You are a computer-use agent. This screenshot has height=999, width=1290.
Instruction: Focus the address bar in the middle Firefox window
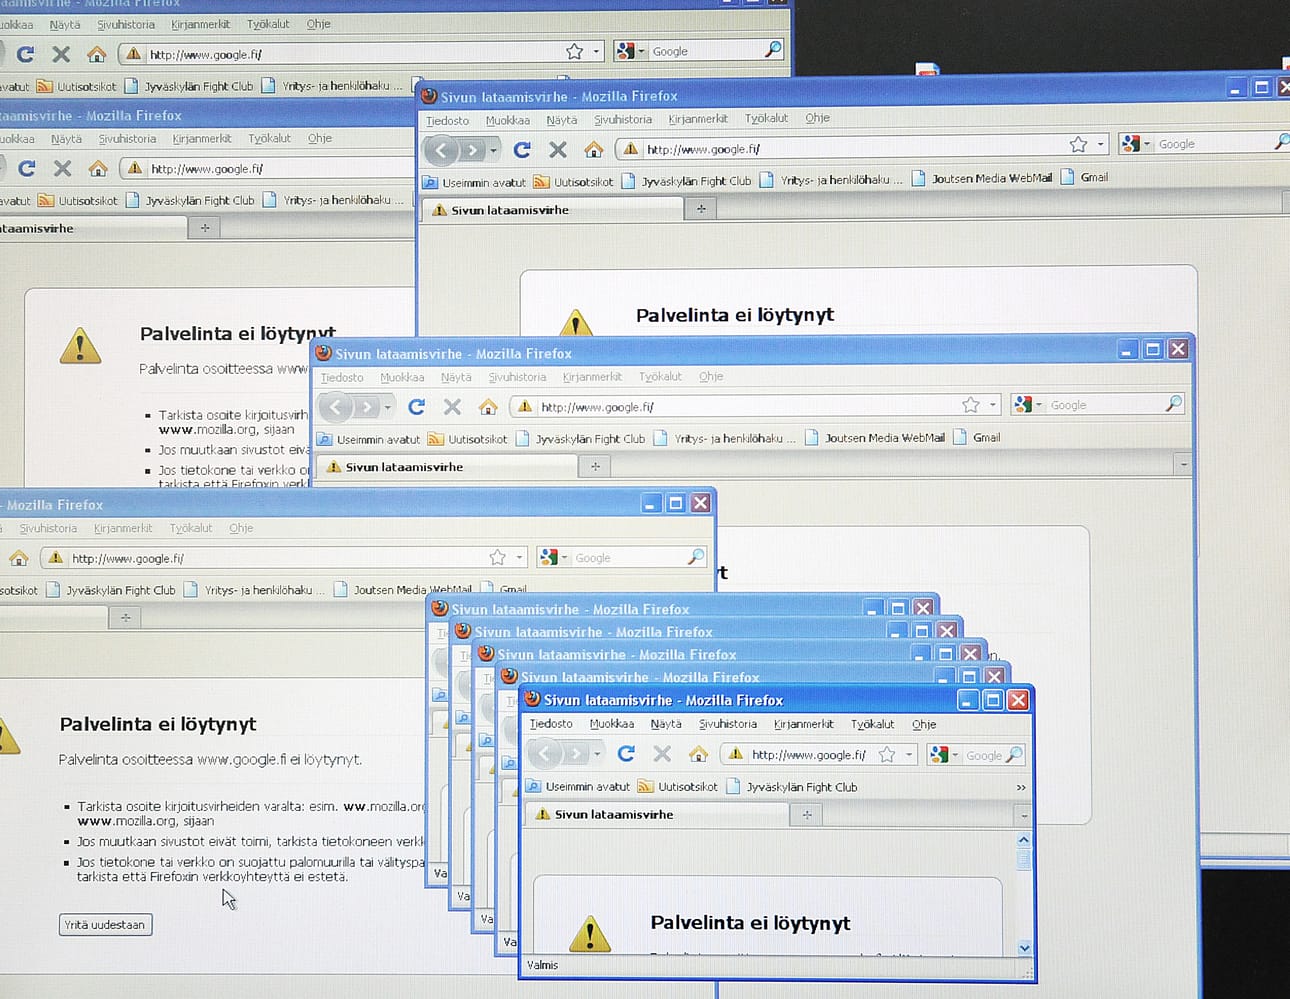(x=755, y=406)
